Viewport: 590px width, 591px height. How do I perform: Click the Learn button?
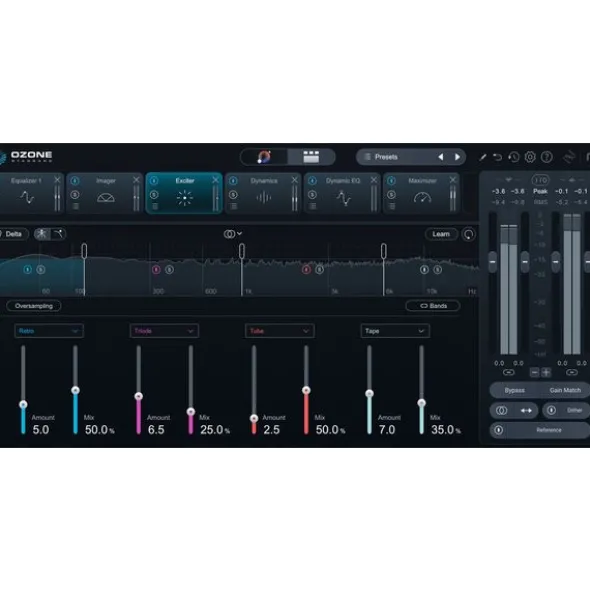[441, 234]
